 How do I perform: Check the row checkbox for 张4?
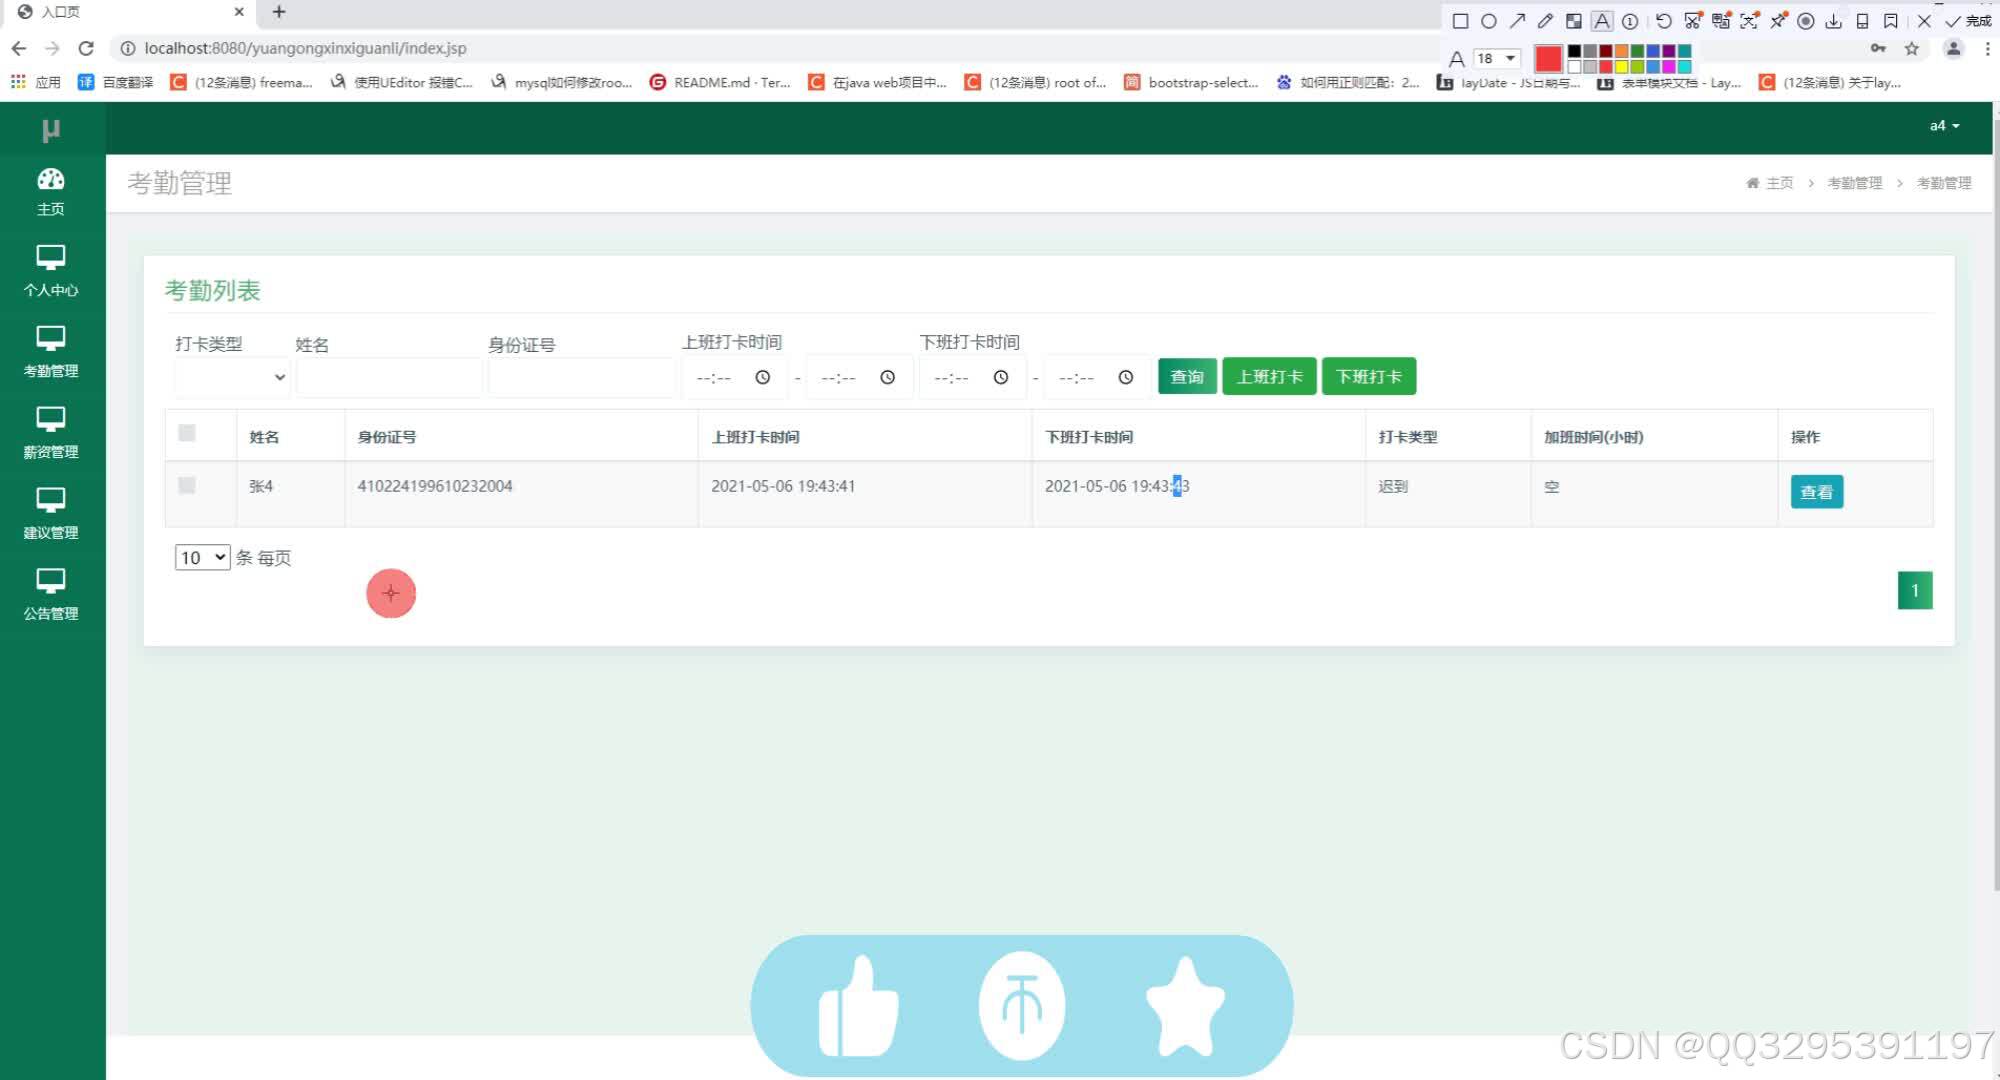187,485
